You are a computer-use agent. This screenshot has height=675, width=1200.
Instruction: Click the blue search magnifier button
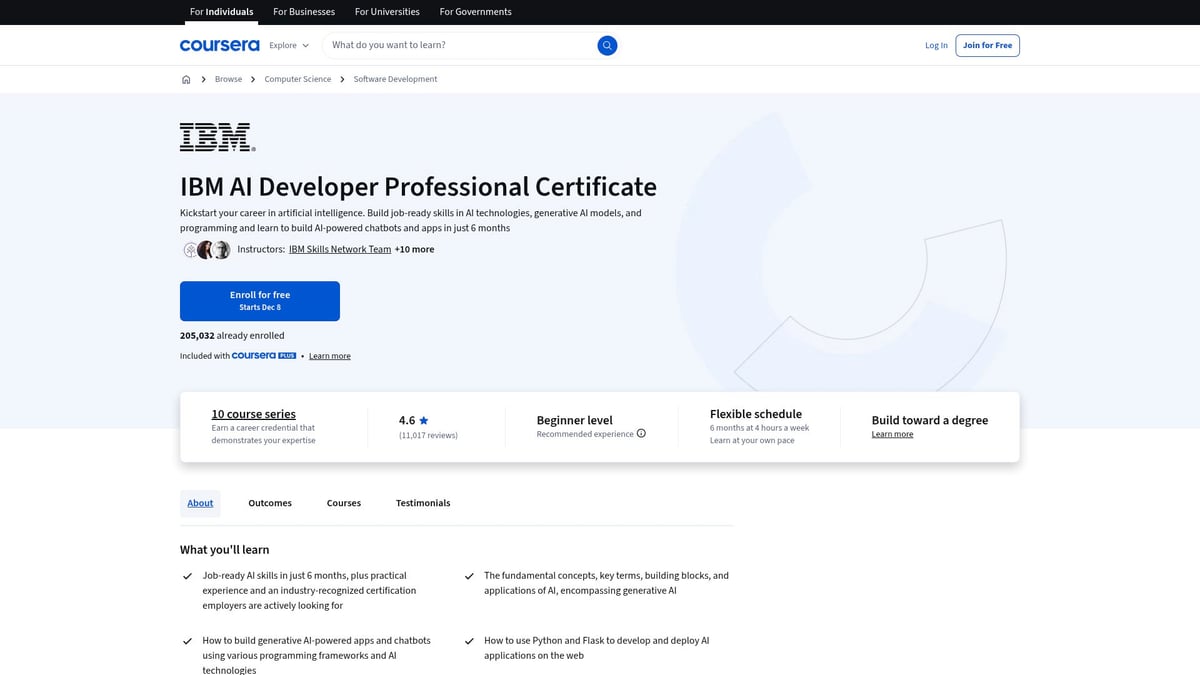coord(607,45)
